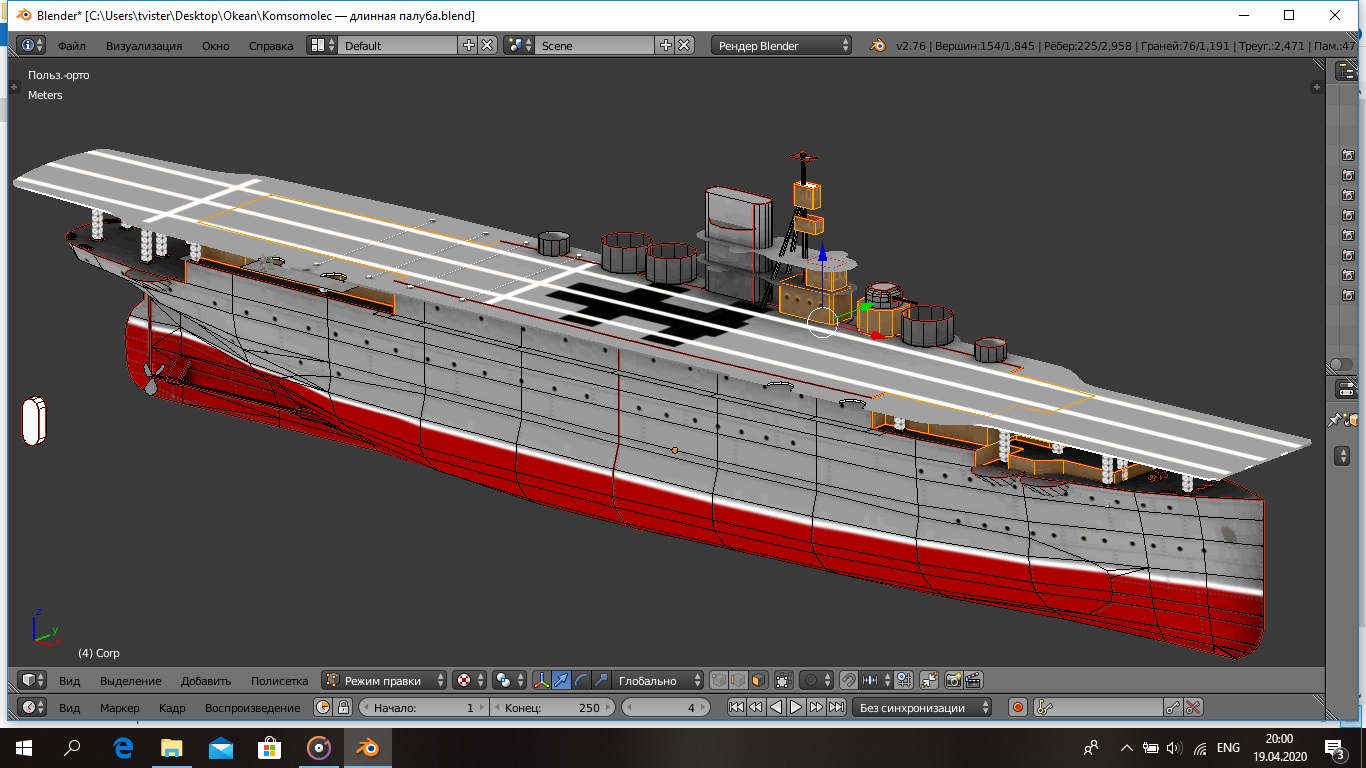
Task: Select the scale manipulator icon
Action: coord(601,681)
